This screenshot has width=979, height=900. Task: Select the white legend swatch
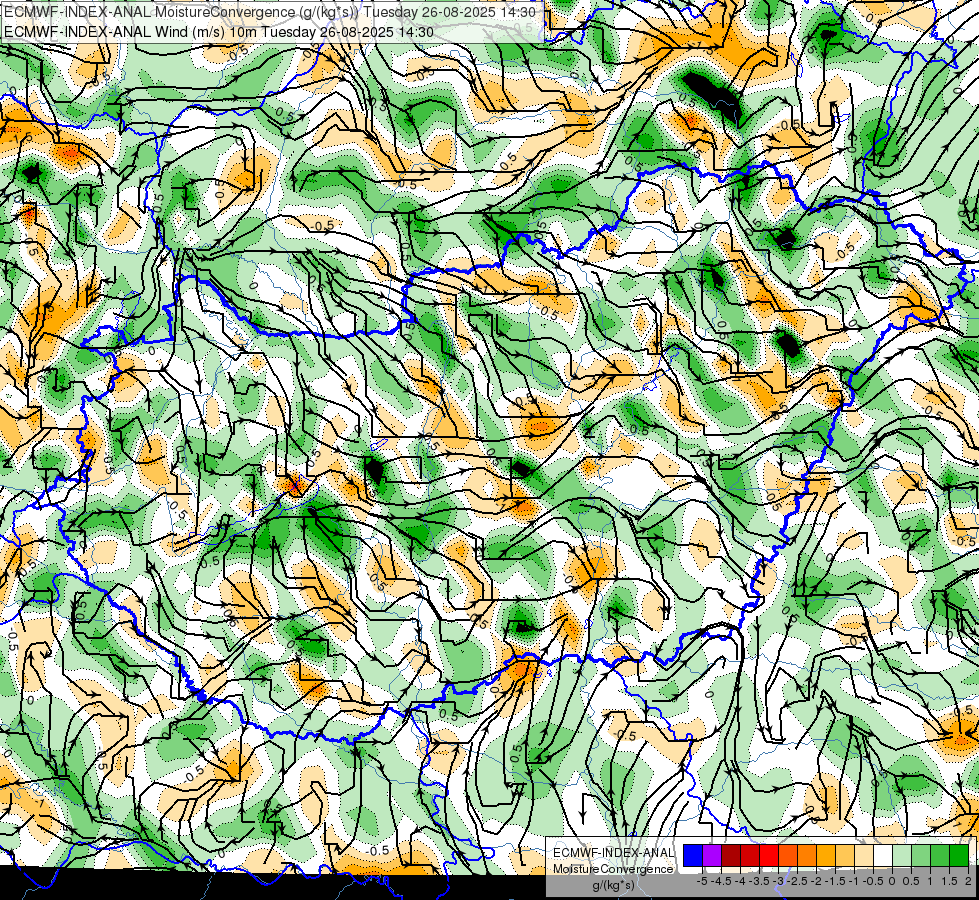(x=883, y=855)
